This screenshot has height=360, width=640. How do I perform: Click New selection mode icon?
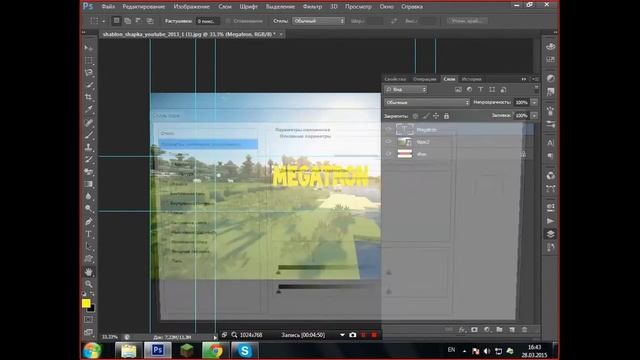[117, 21]
